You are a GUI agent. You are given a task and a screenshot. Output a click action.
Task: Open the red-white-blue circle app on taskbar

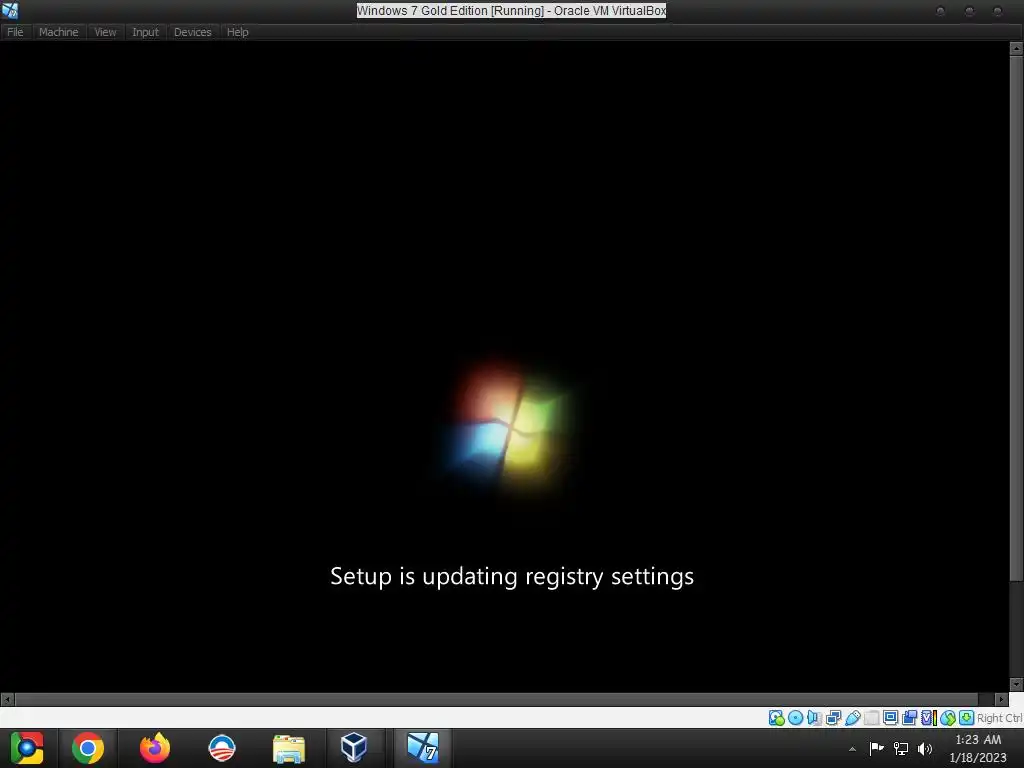(x=222, y=748)
